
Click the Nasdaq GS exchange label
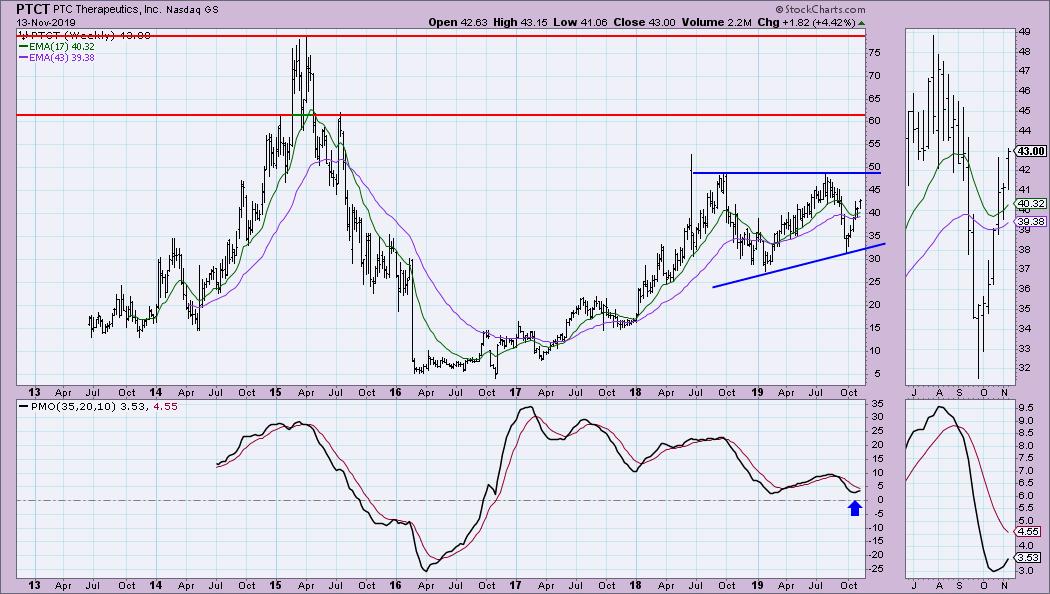(x=194, y=10)
